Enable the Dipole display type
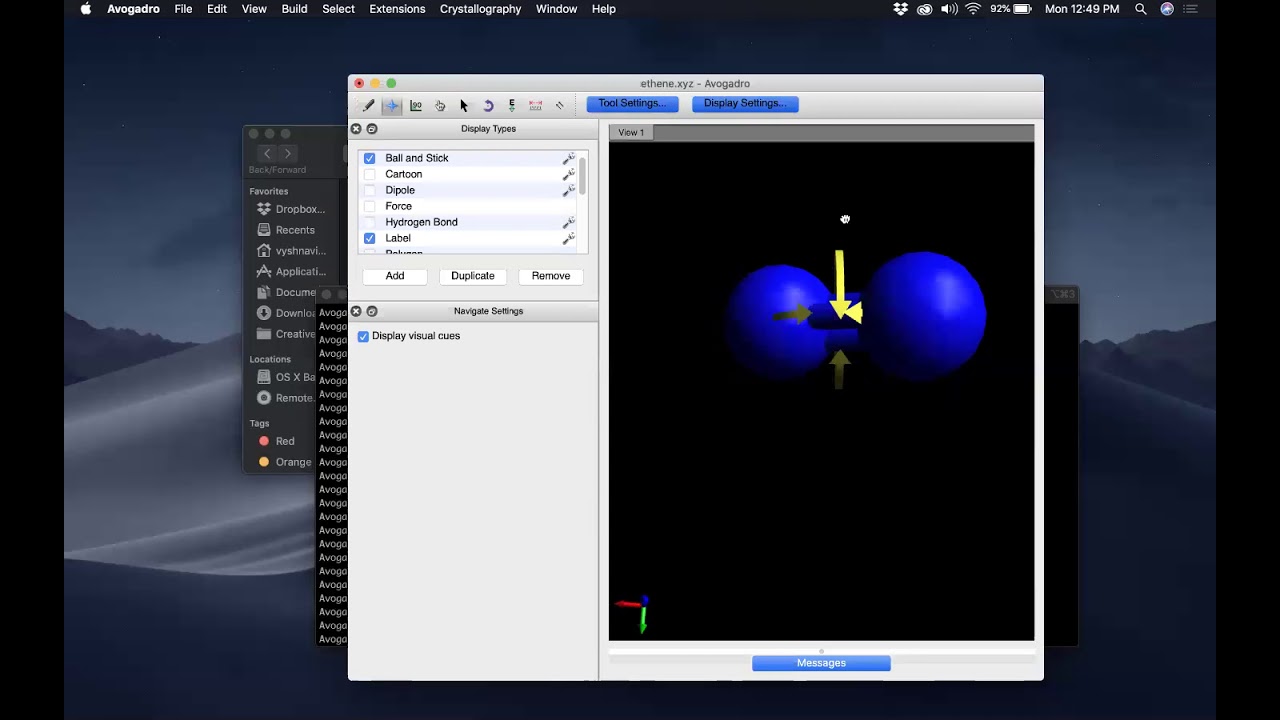1280x720 pixels. [x=370, y=190]
